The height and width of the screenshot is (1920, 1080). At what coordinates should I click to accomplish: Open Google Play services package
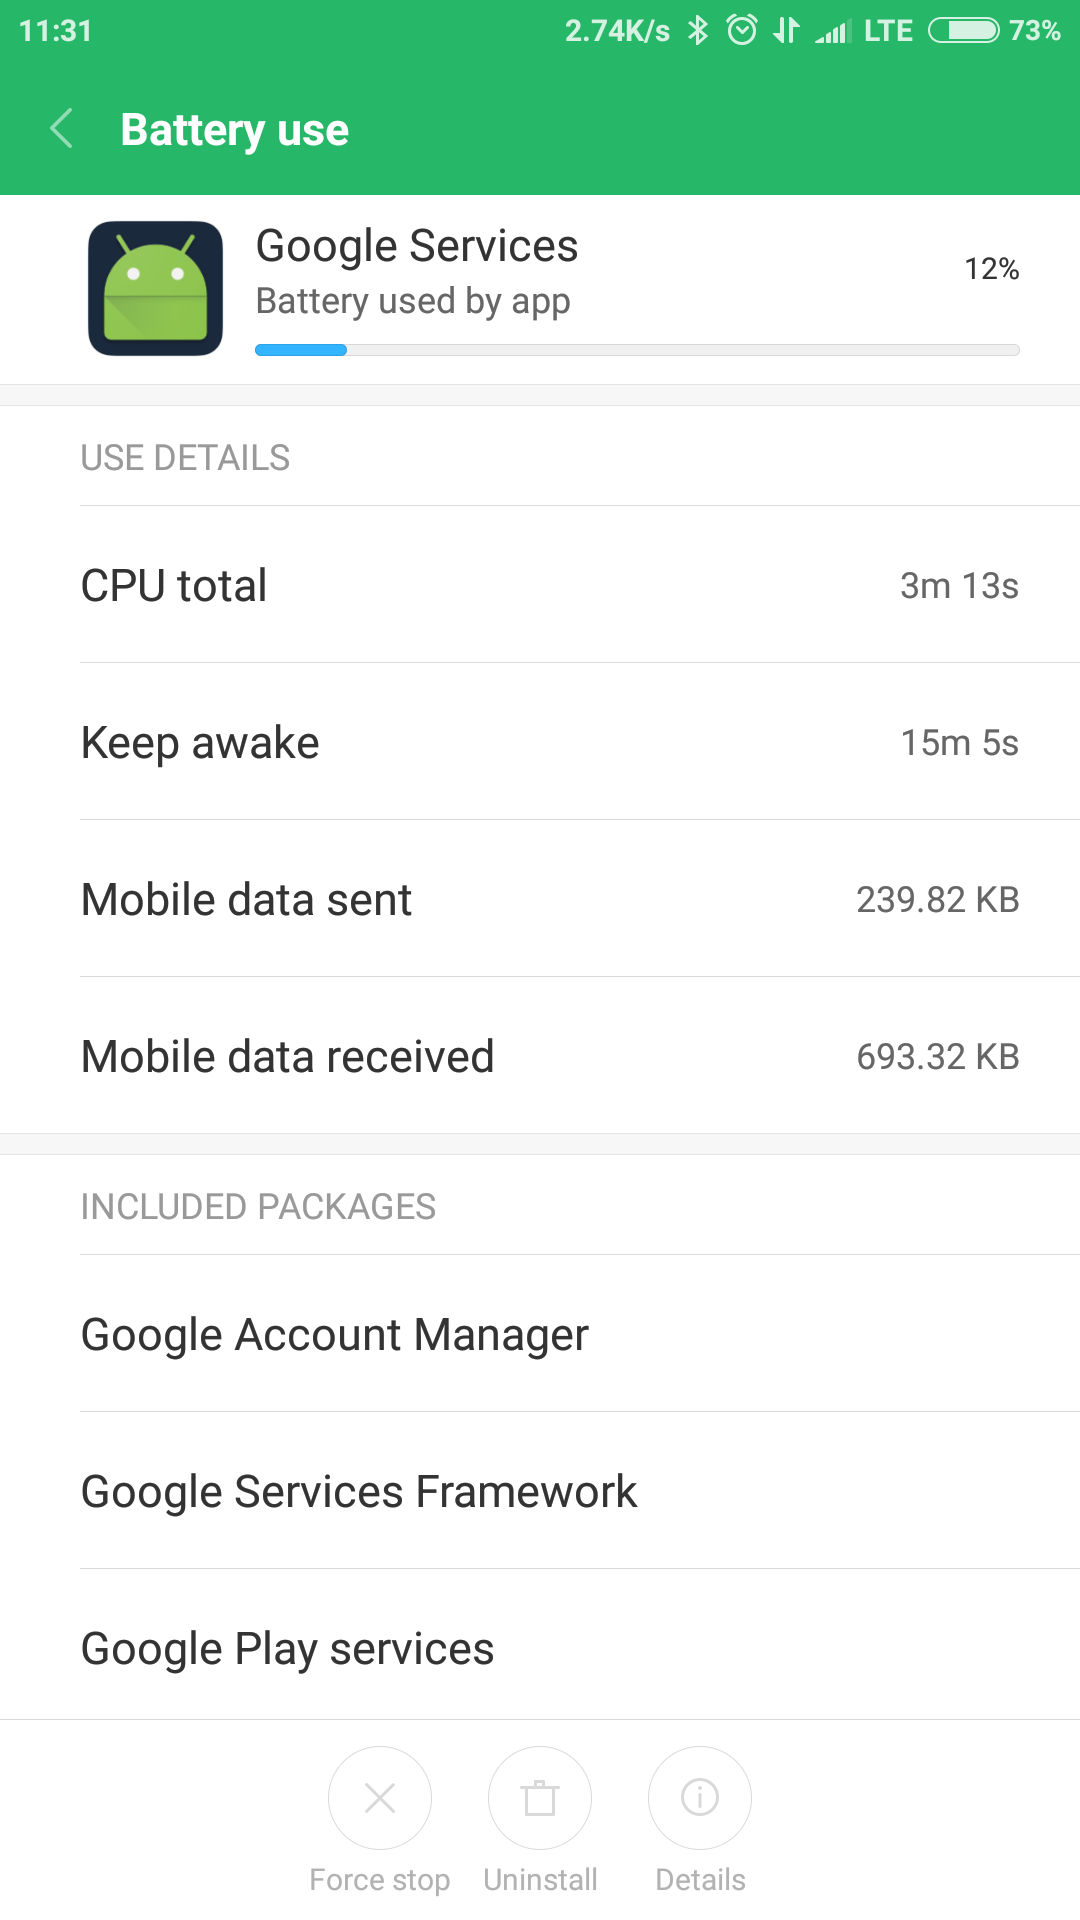288,1648
